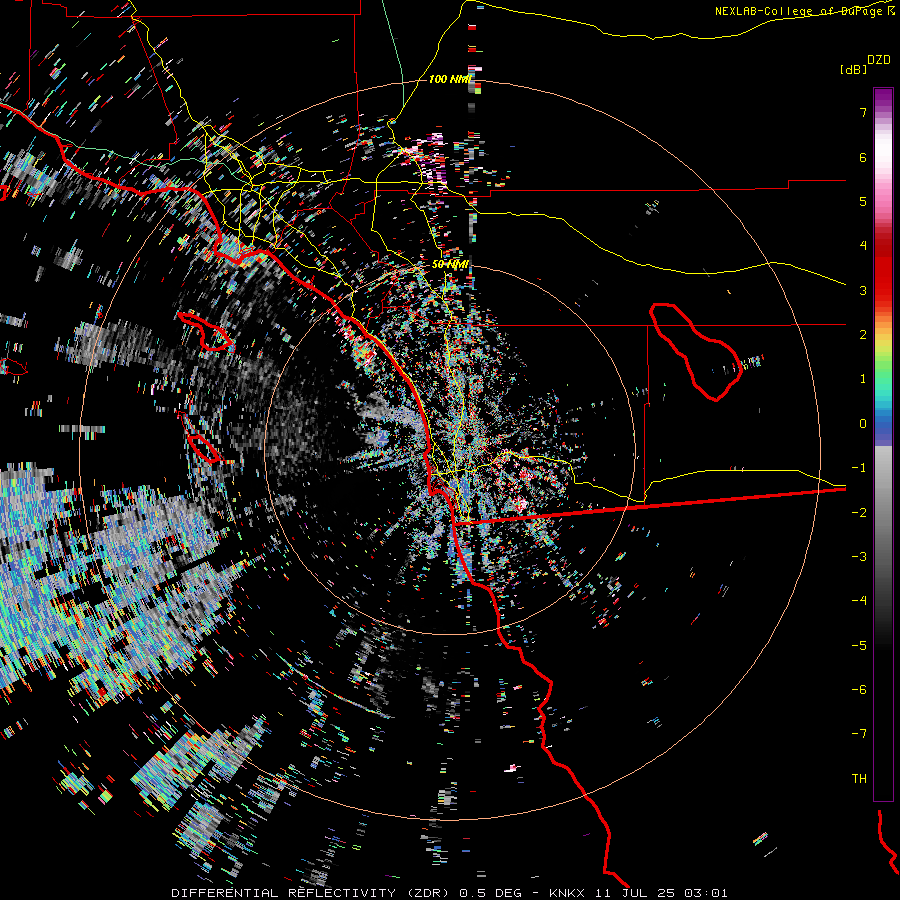Pick the -4 tick label on the scale

click(x=859, y=600)
